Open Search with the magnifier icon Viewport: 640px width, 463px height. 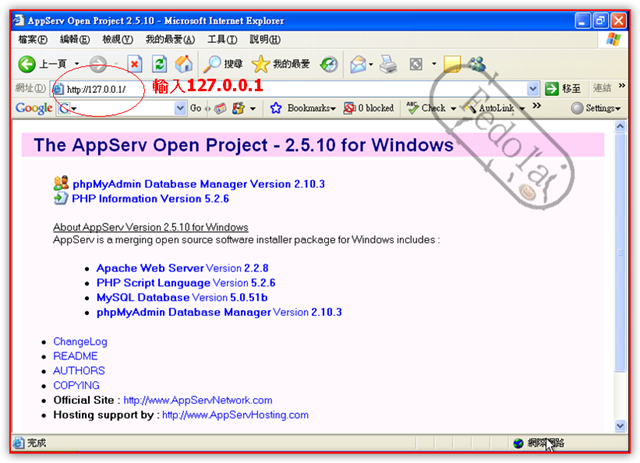coord(214,64)
